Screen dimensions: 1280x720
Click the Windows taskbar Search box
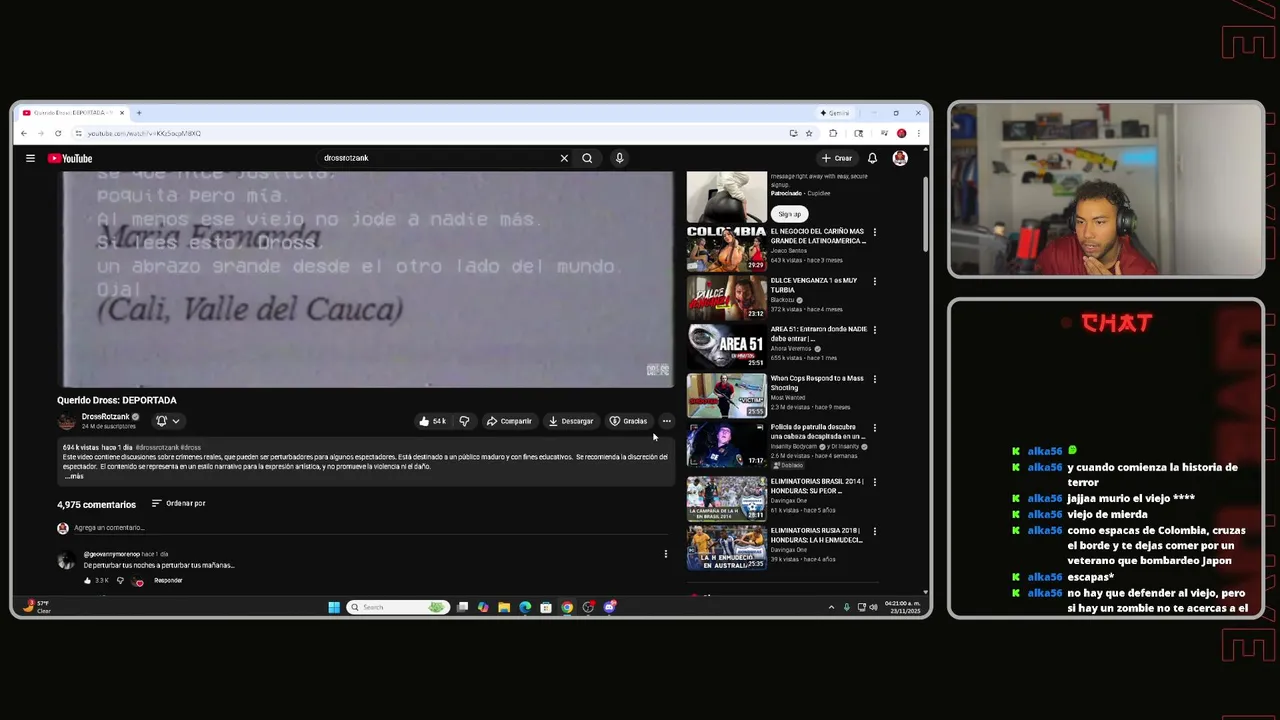396,607
